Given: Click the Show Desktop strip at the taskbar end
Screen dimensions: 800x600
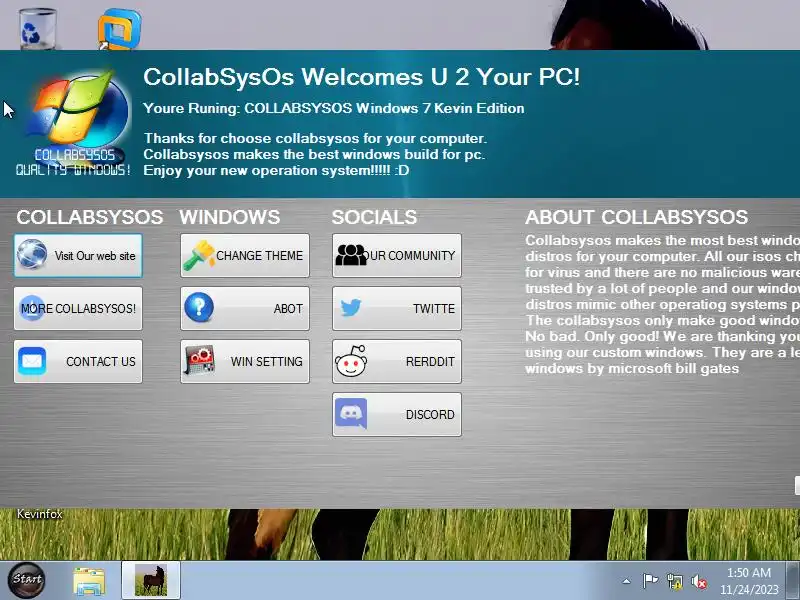Looking at the screenshot, I should click(793, 581).
